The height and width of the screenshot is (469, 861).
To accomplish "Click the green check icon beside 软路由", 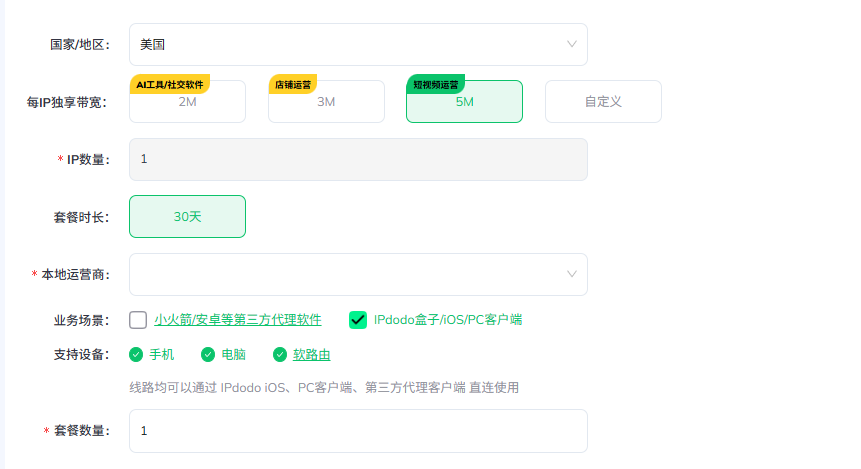I will [280, 355].
